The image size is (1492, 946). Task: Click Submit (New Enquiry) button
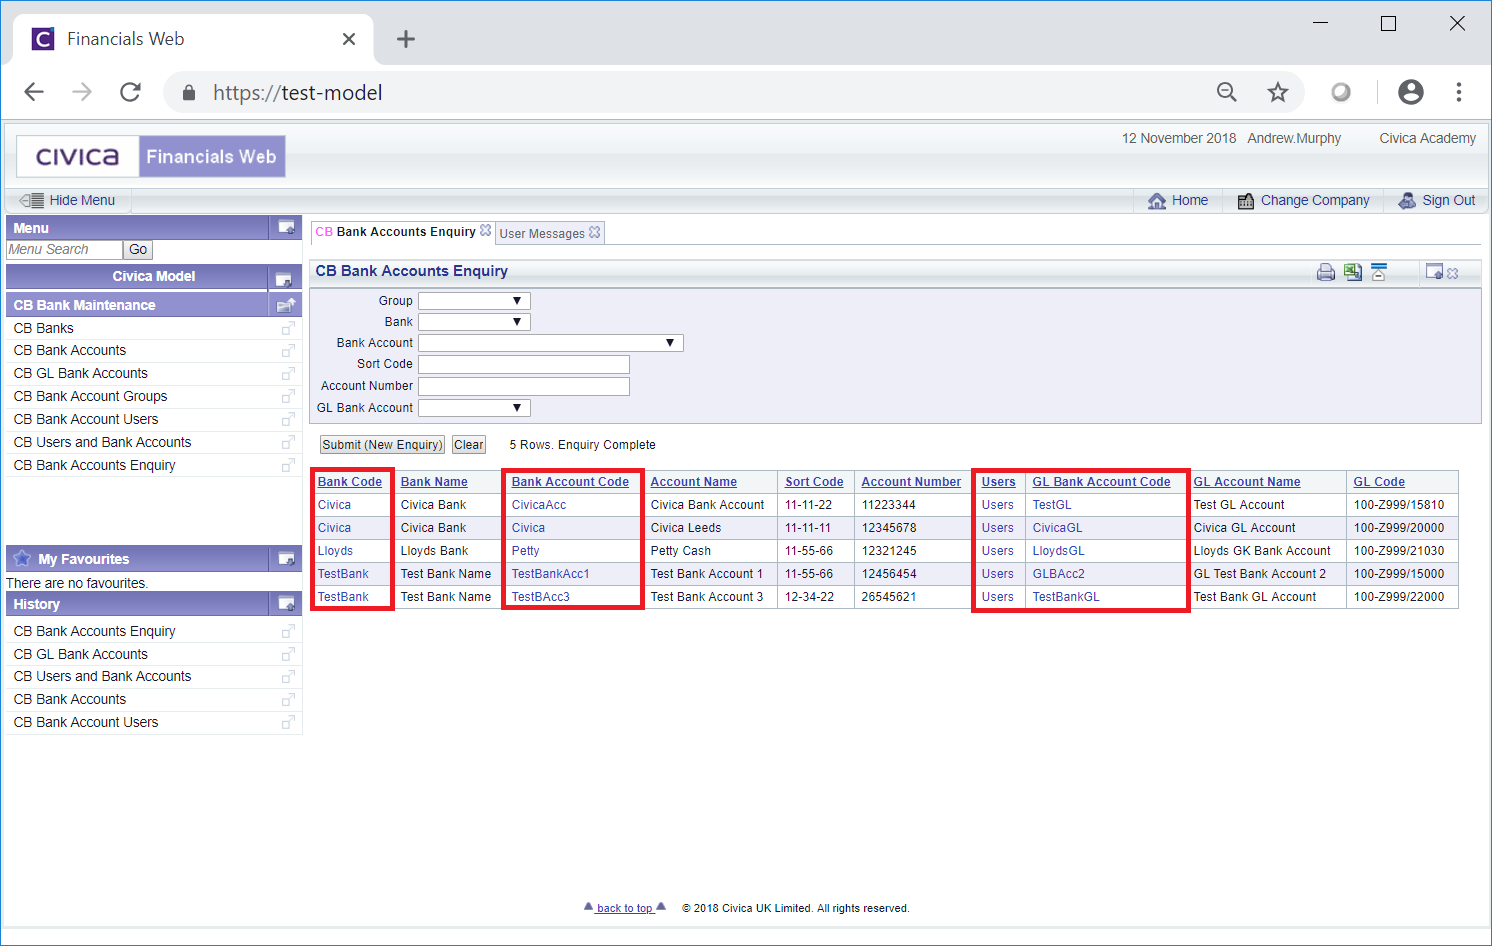(382, 445)
